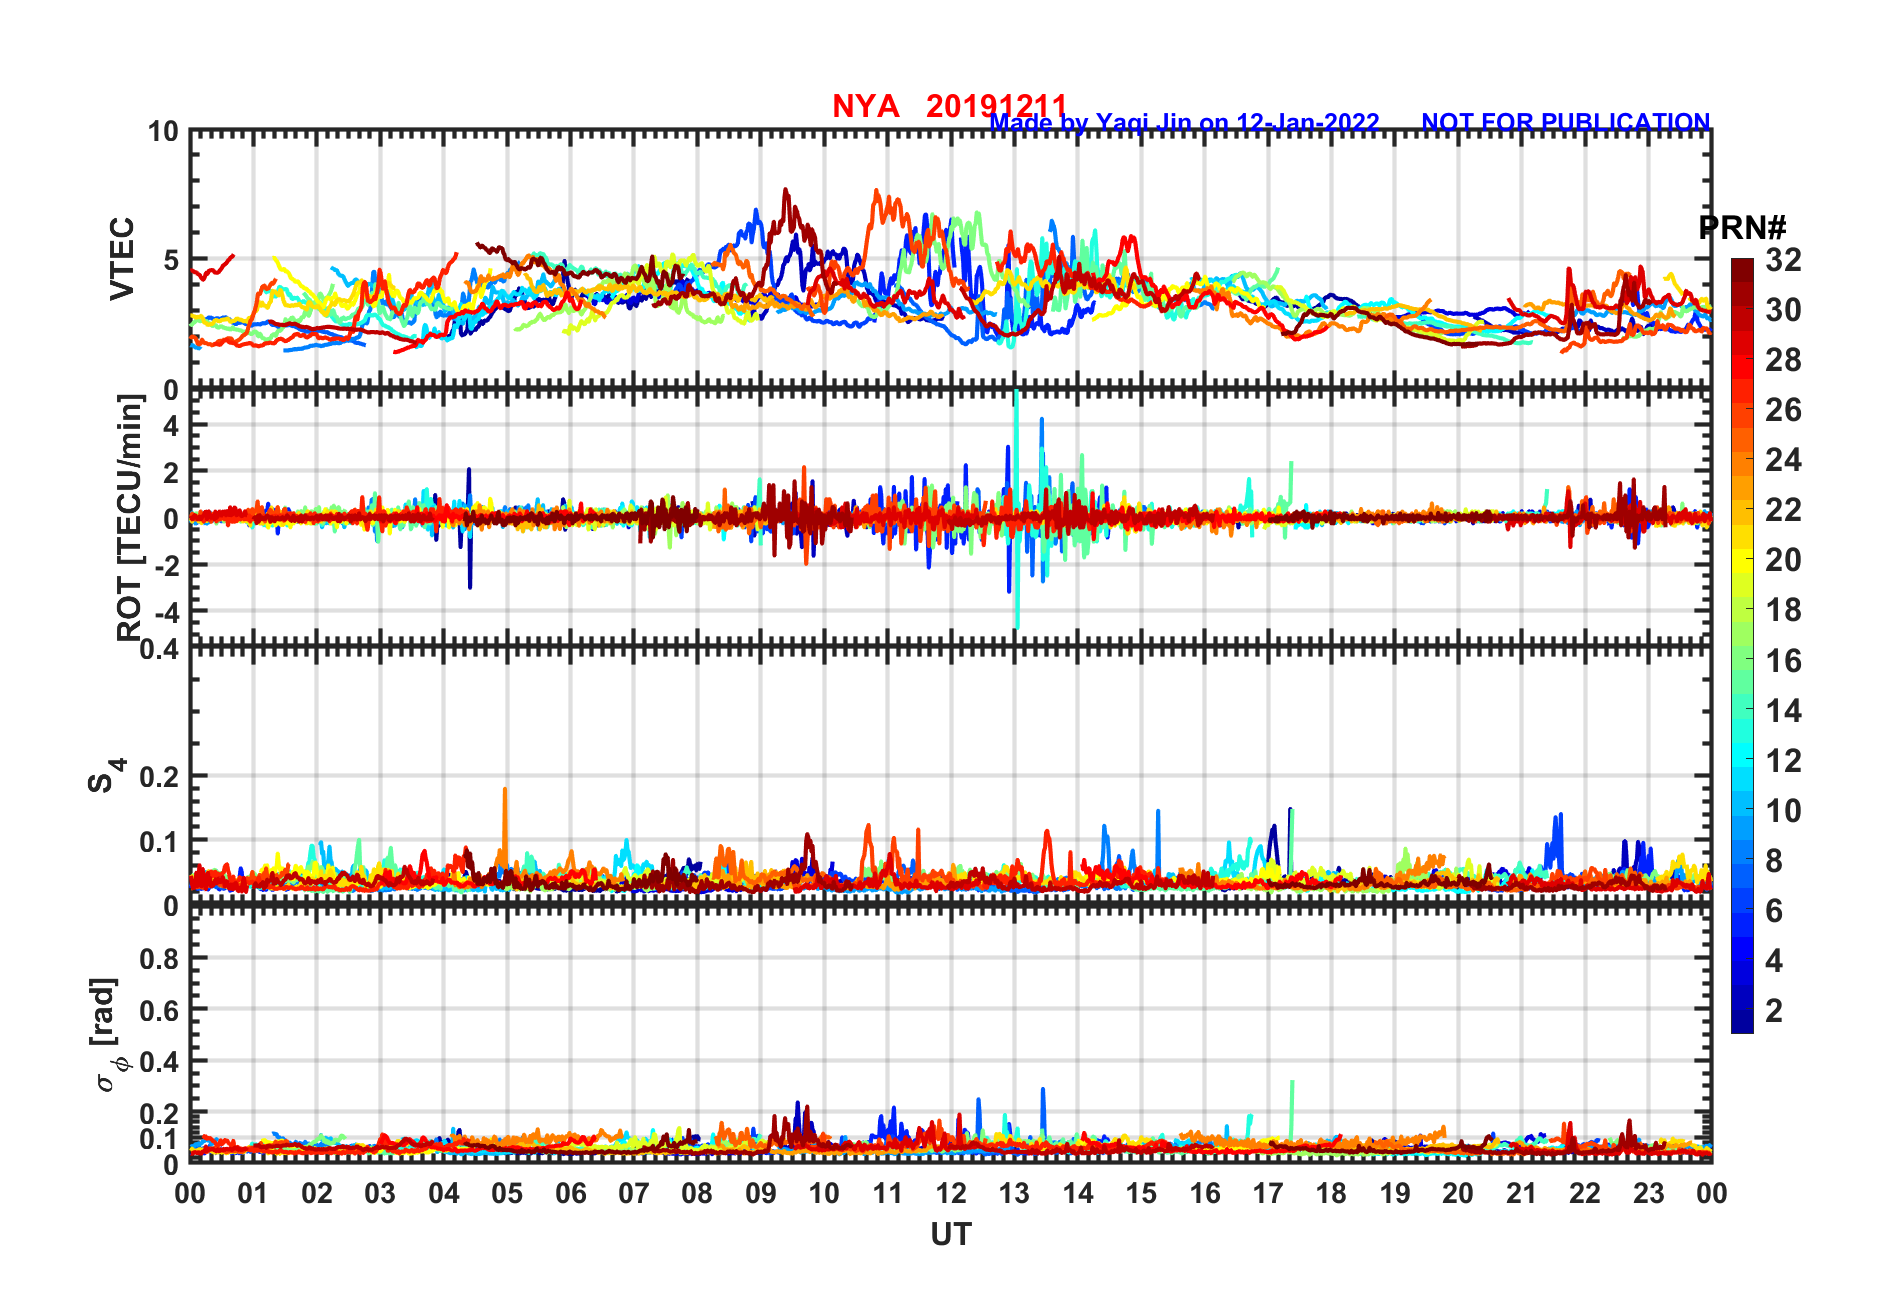Click the sigma-phi axis tick label 0.8

[x=160, y=958]
